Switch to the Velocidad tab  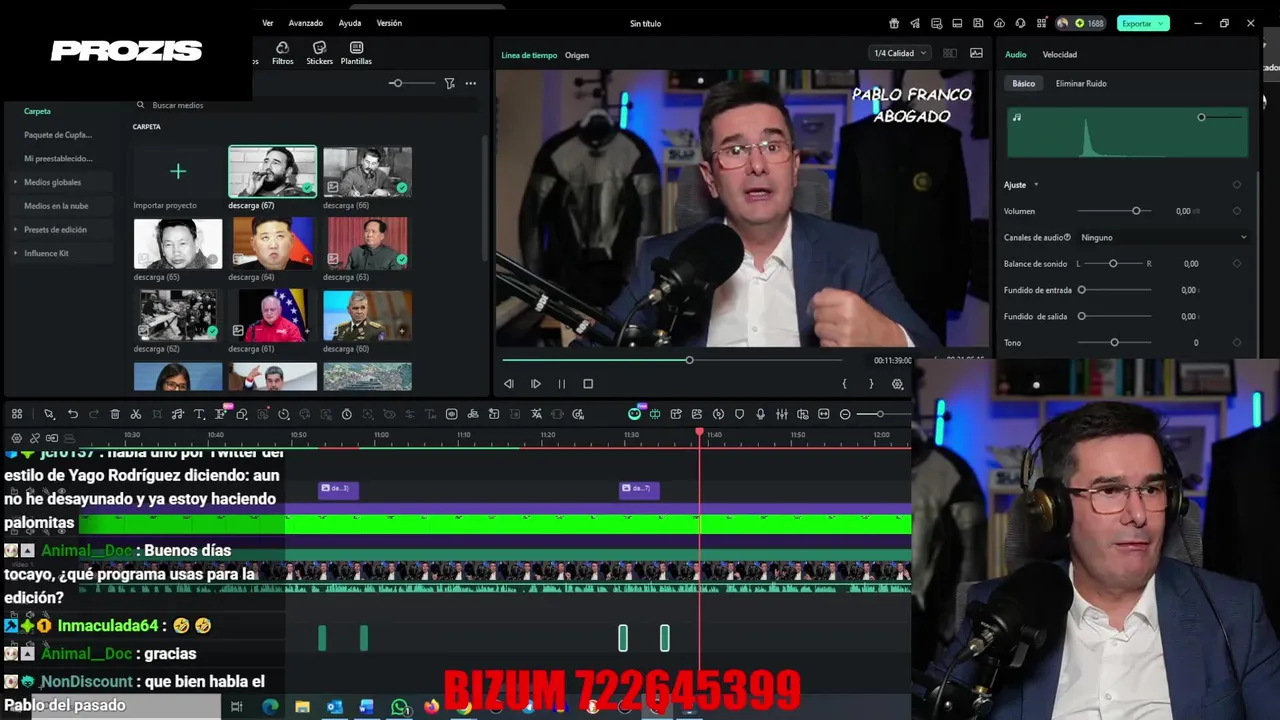tap(1059, 55)
